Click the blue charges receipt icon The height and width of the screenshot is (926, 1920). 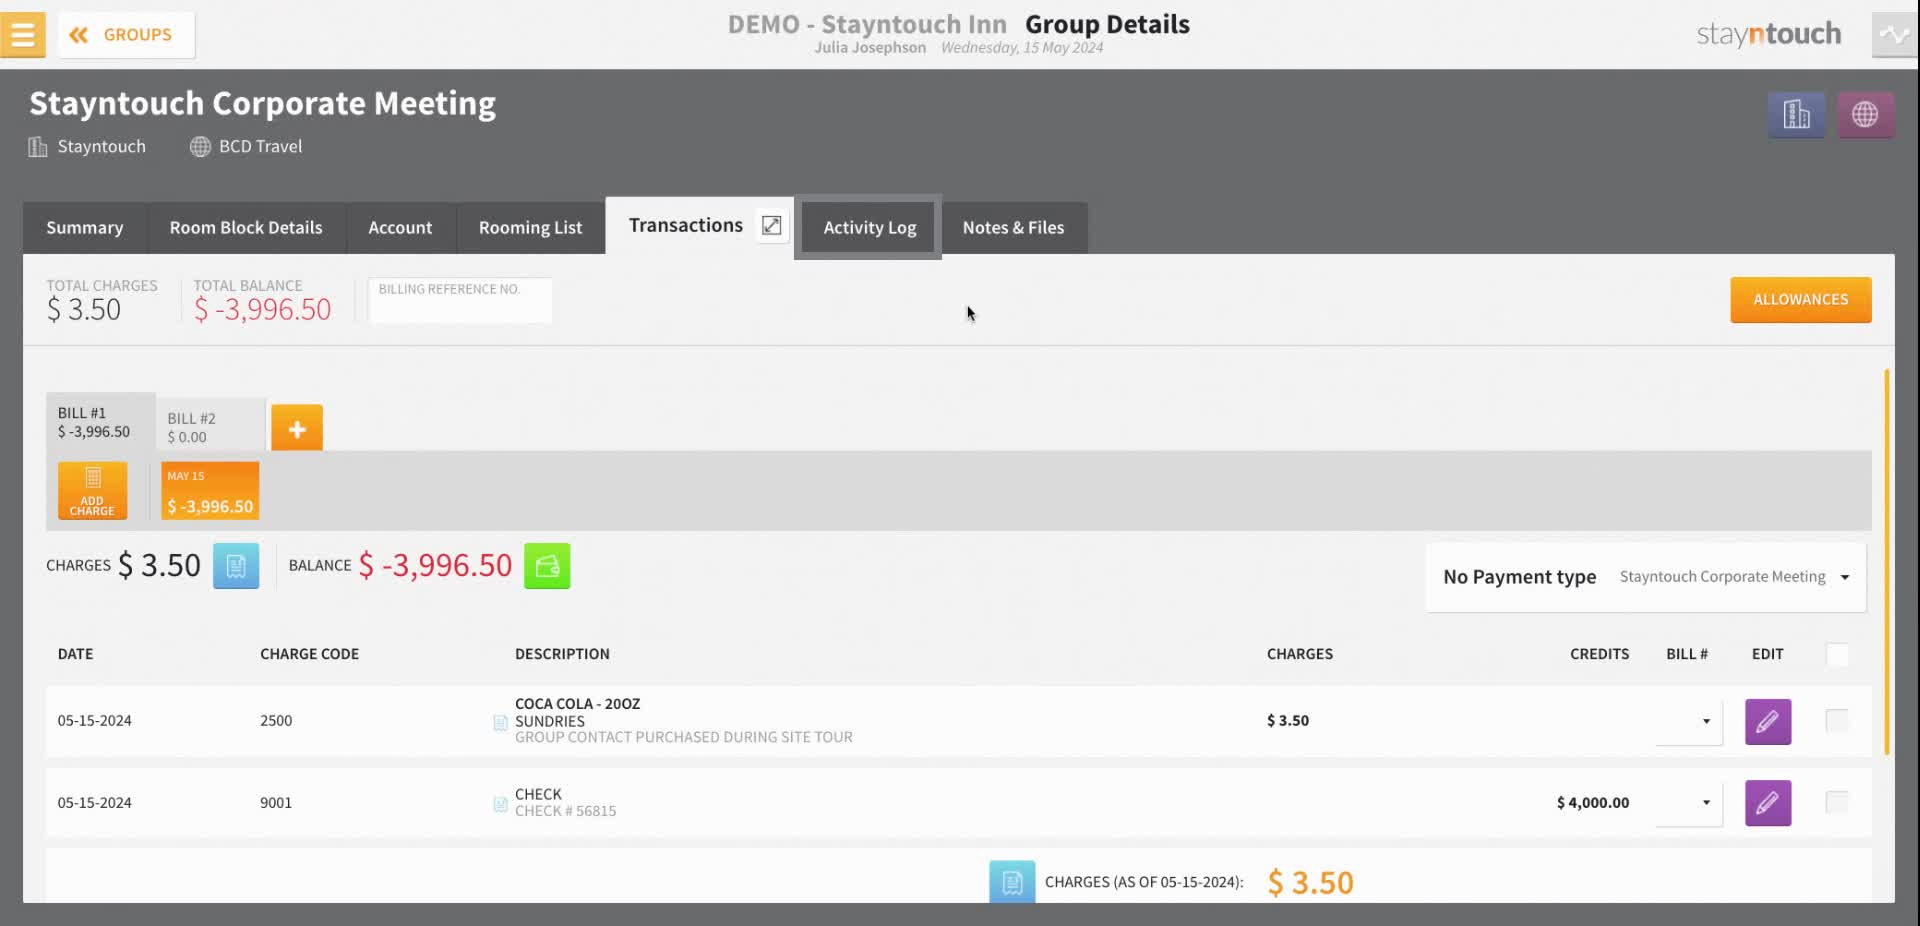(x=236, y=566)
